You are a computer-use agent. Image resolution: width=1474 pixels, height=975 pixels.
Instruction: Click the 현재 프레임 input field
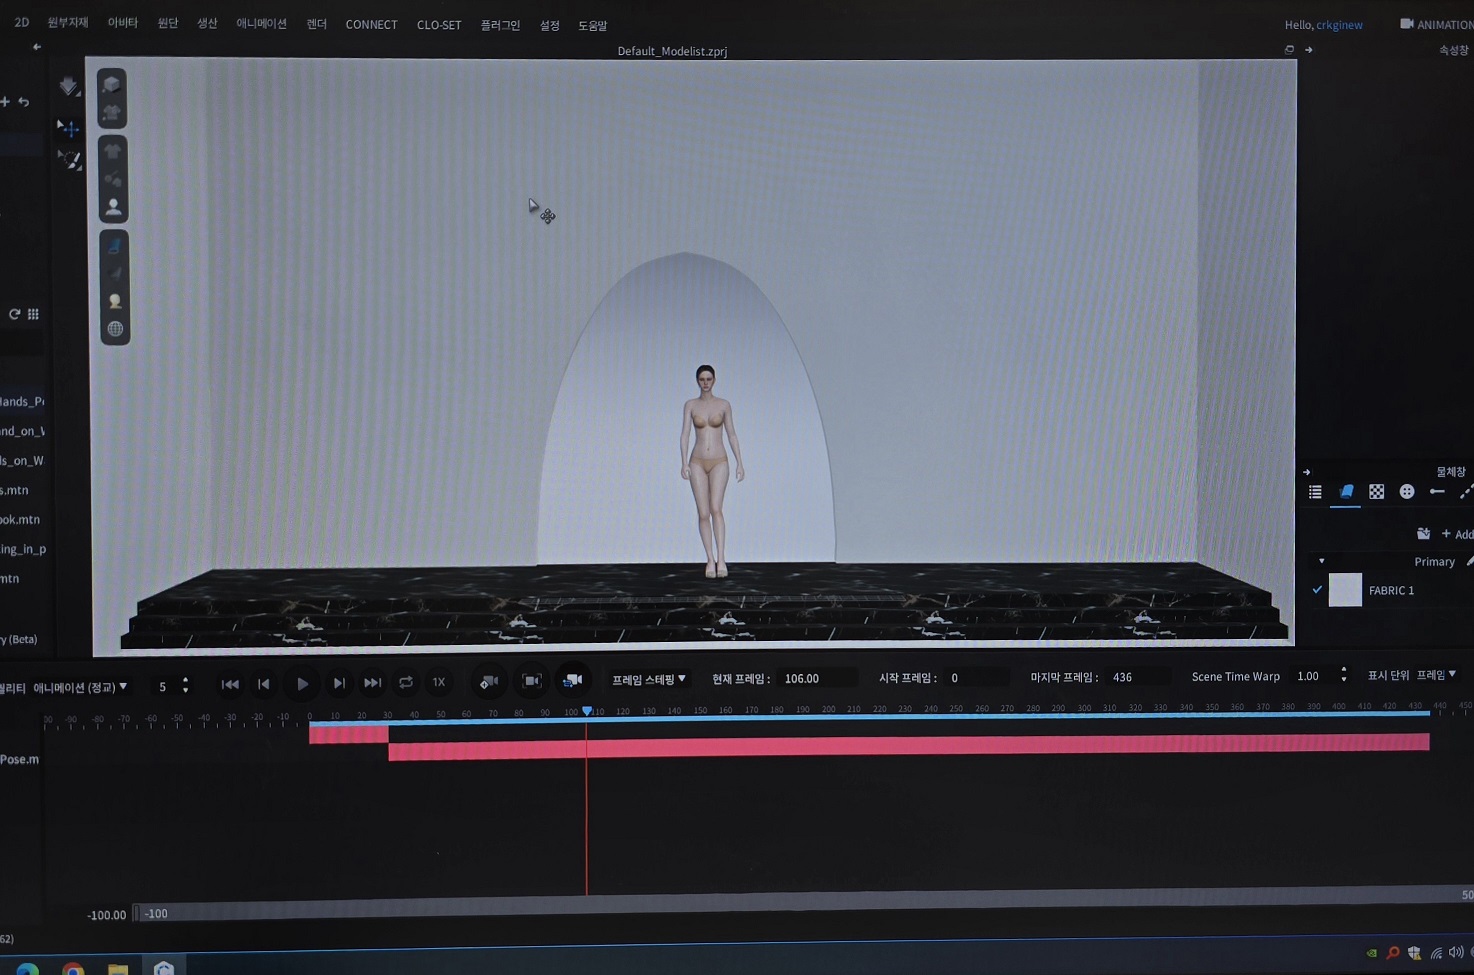(x=815, y=679)
